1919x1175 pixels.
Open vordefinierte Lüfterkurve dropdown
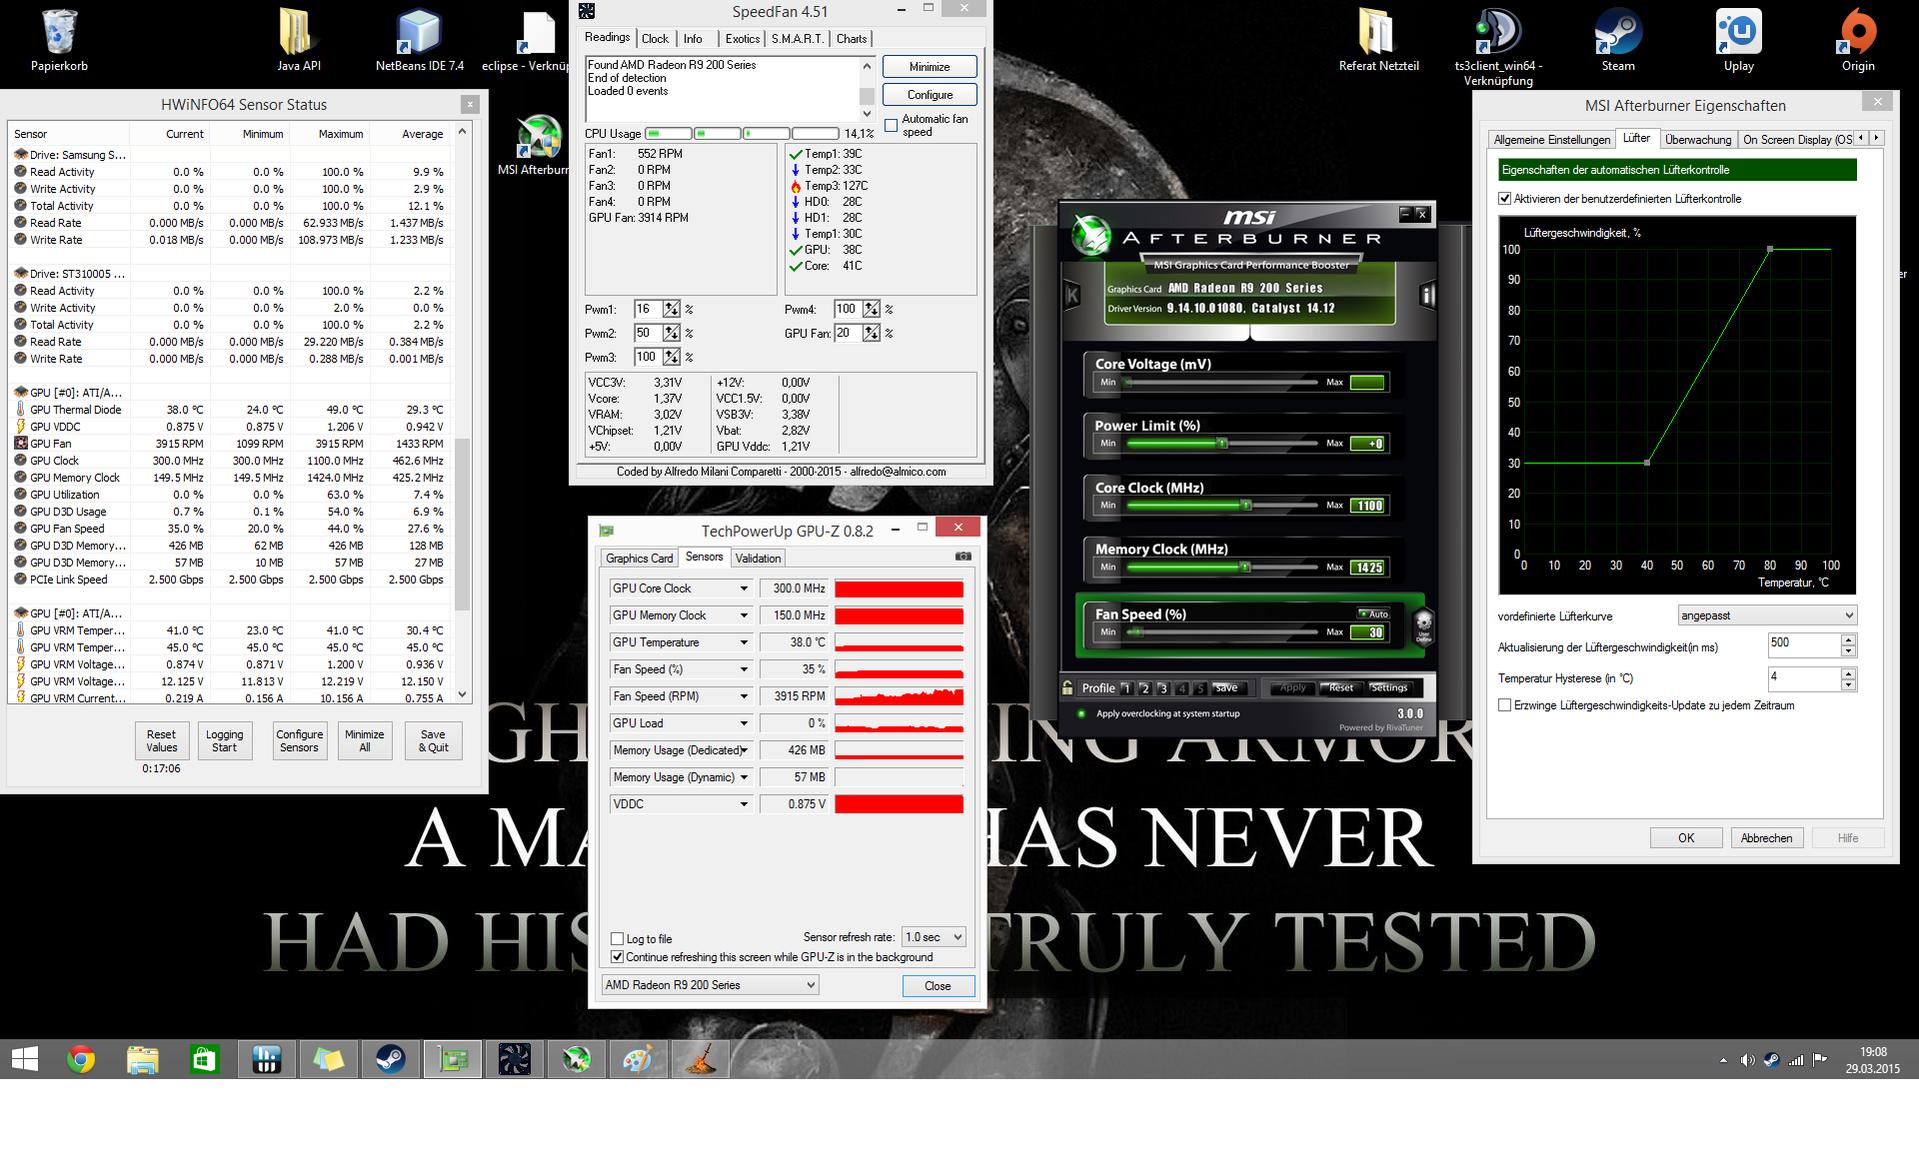(1767, 615)
